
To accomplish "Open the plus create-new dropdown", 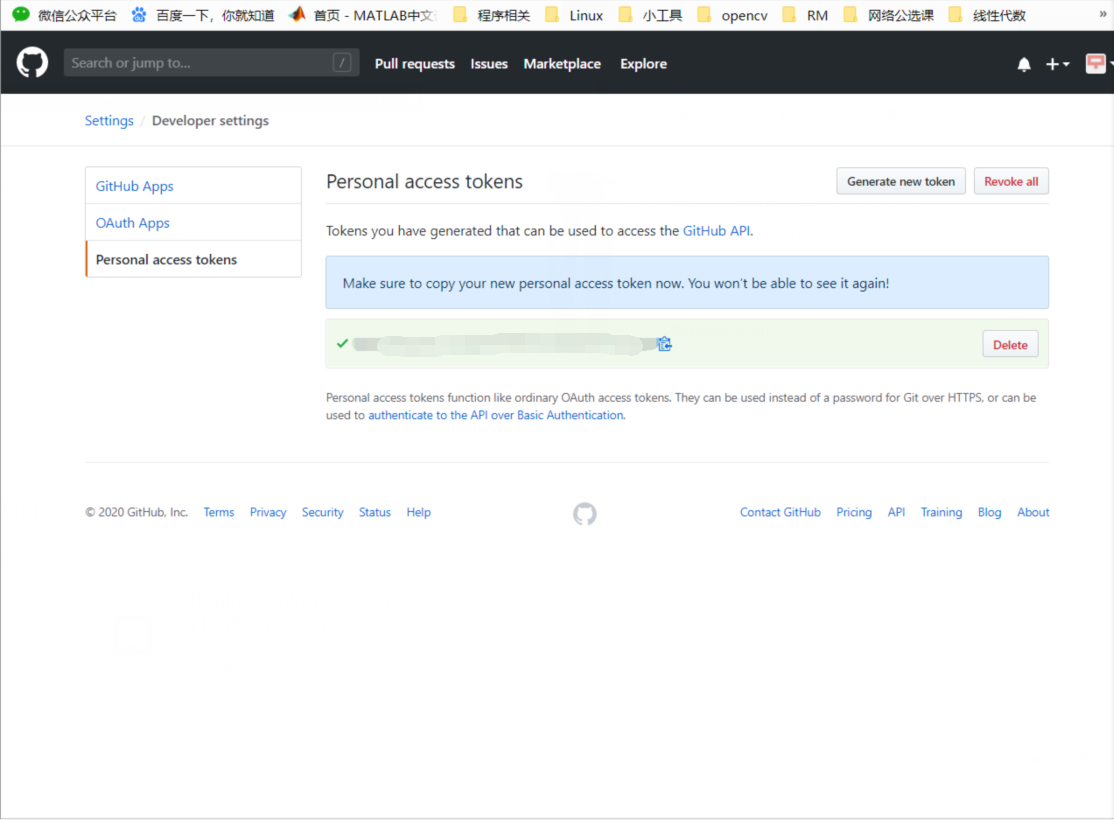I will pyautogui.click(x=1057, y=64).
